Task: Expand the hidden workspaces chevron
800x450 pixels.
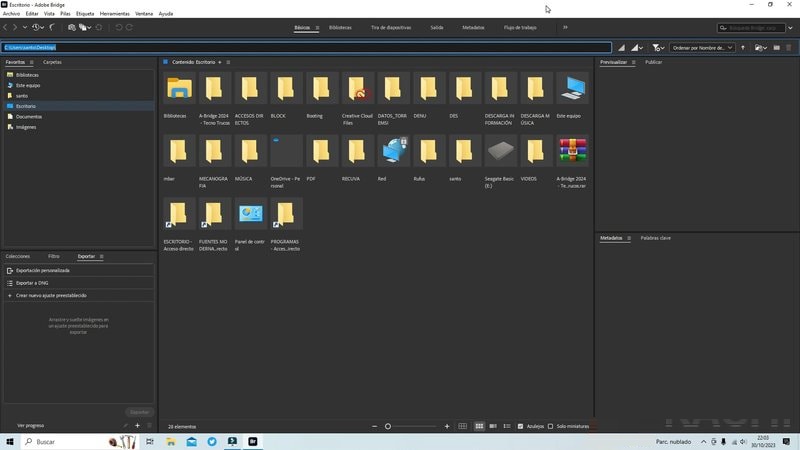Action: (x=565, y=28)
